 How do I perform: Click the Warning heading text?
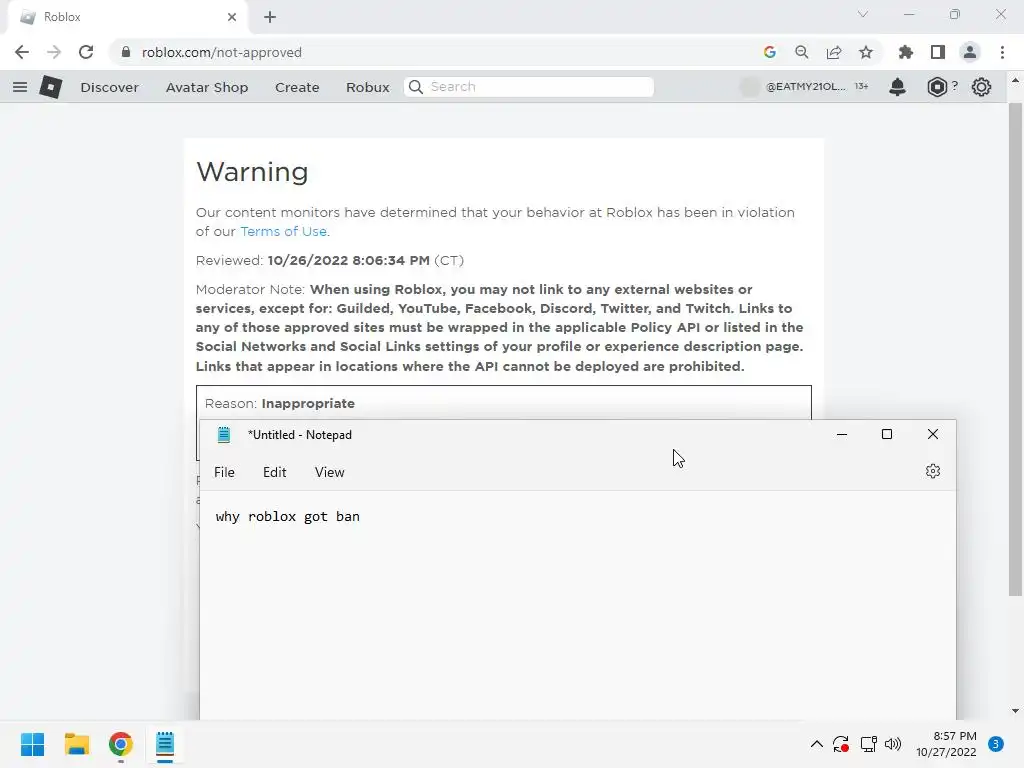[x=252, y=172]
